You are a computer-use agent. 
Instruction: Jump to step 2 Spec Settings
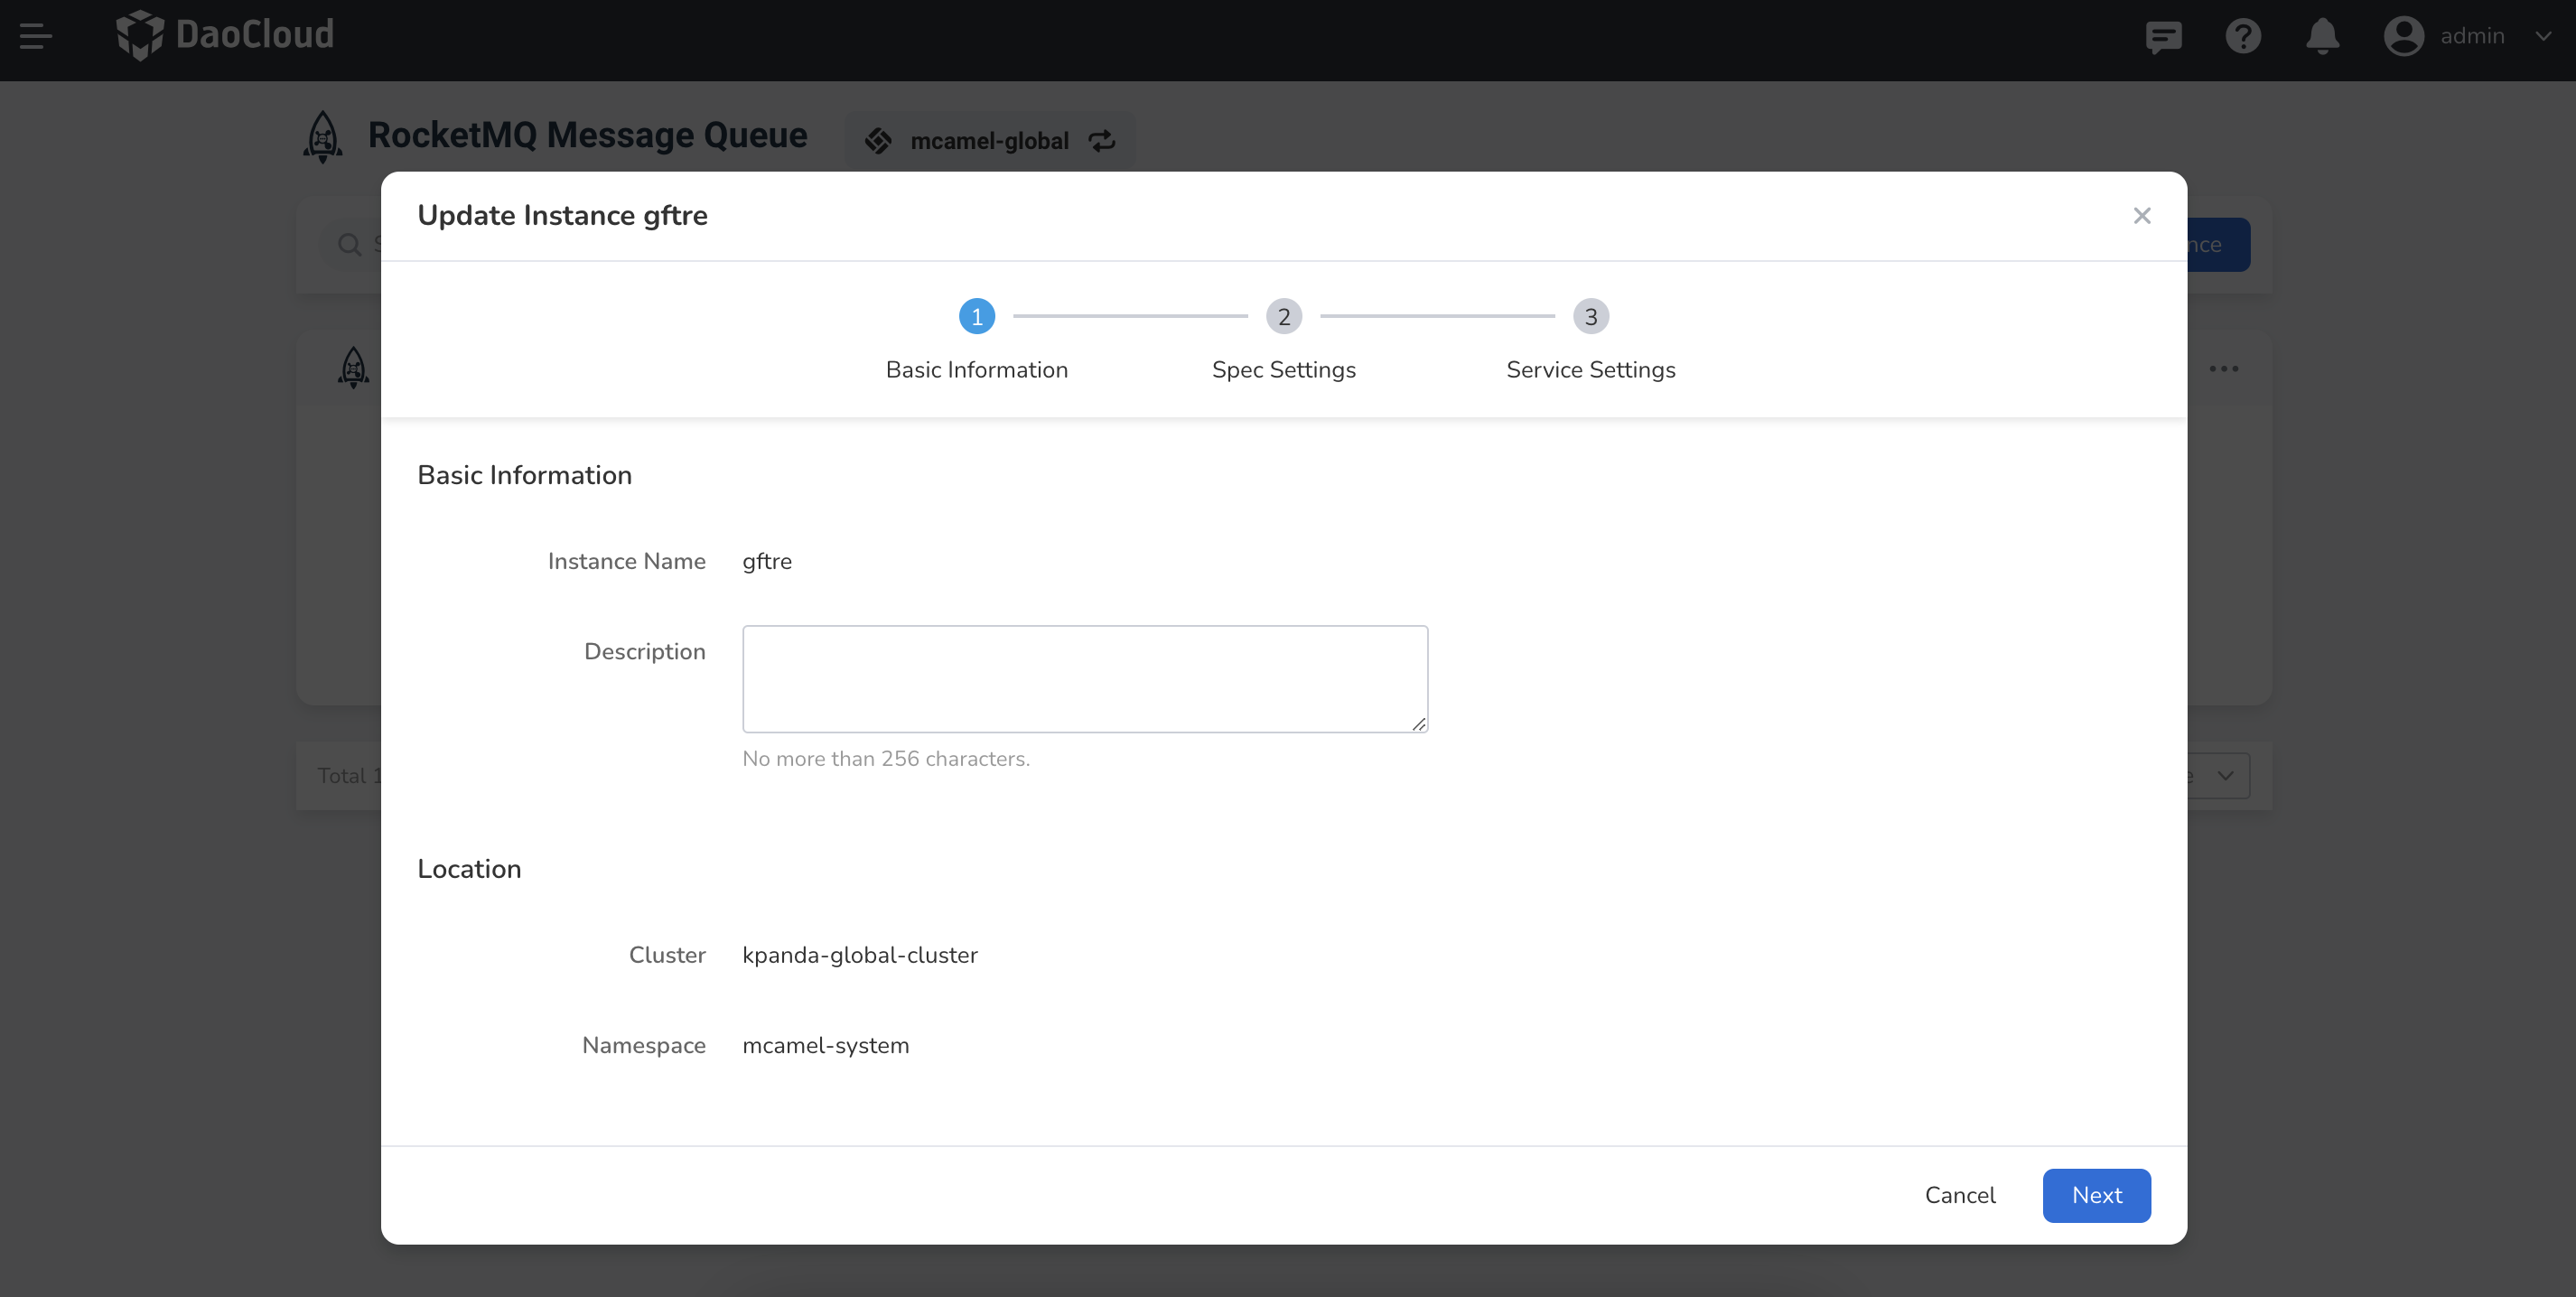click(x=1284, y=317)
